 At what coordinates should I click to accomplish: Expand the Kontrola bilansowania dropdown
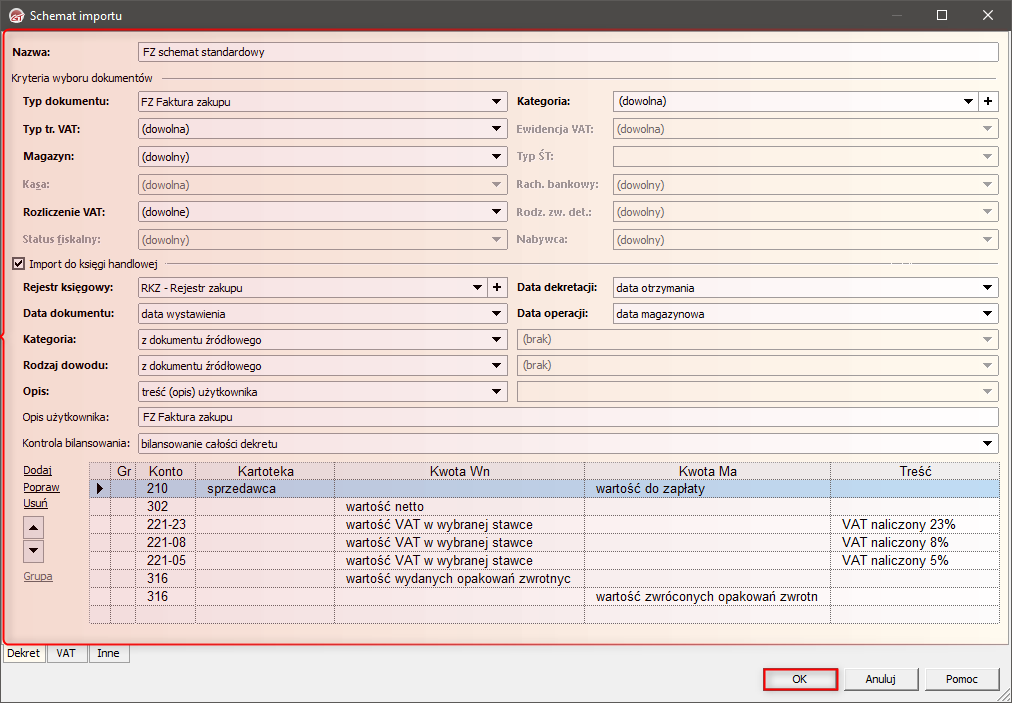[988, 443]
